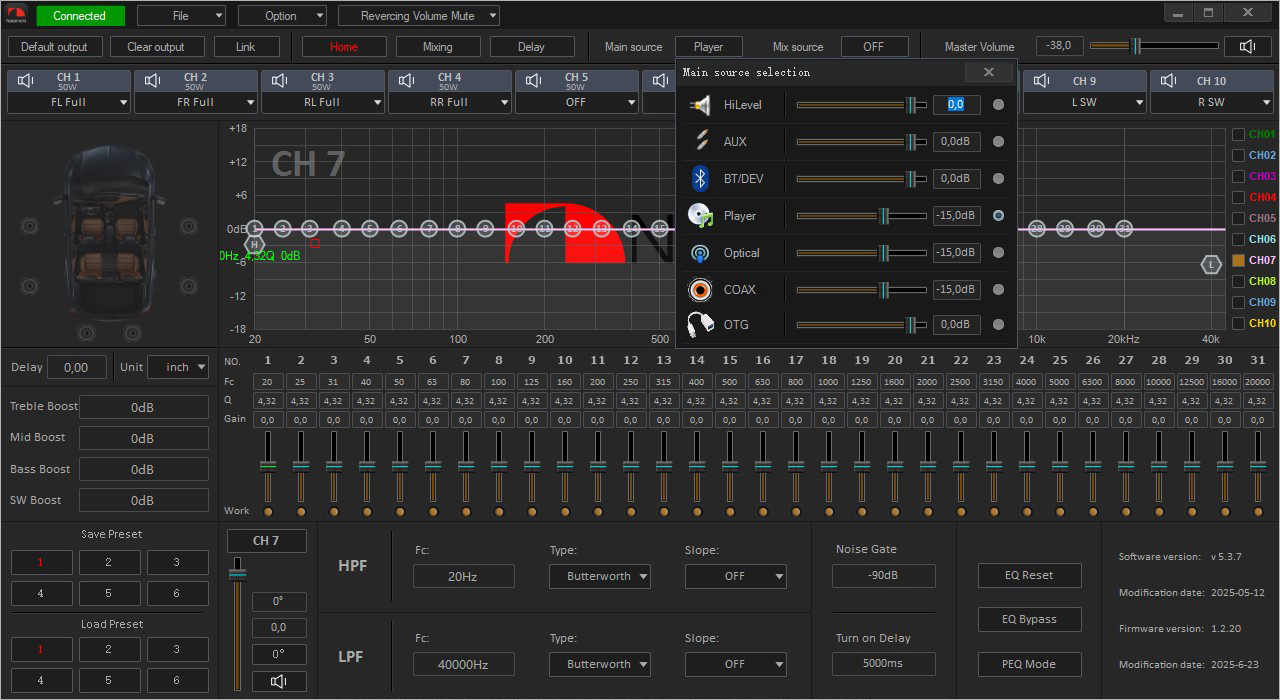Screen dimensions: 1280x700
Task: Expand the HPF Type Butterworth dropdown
Action: [x=599, y=576]
